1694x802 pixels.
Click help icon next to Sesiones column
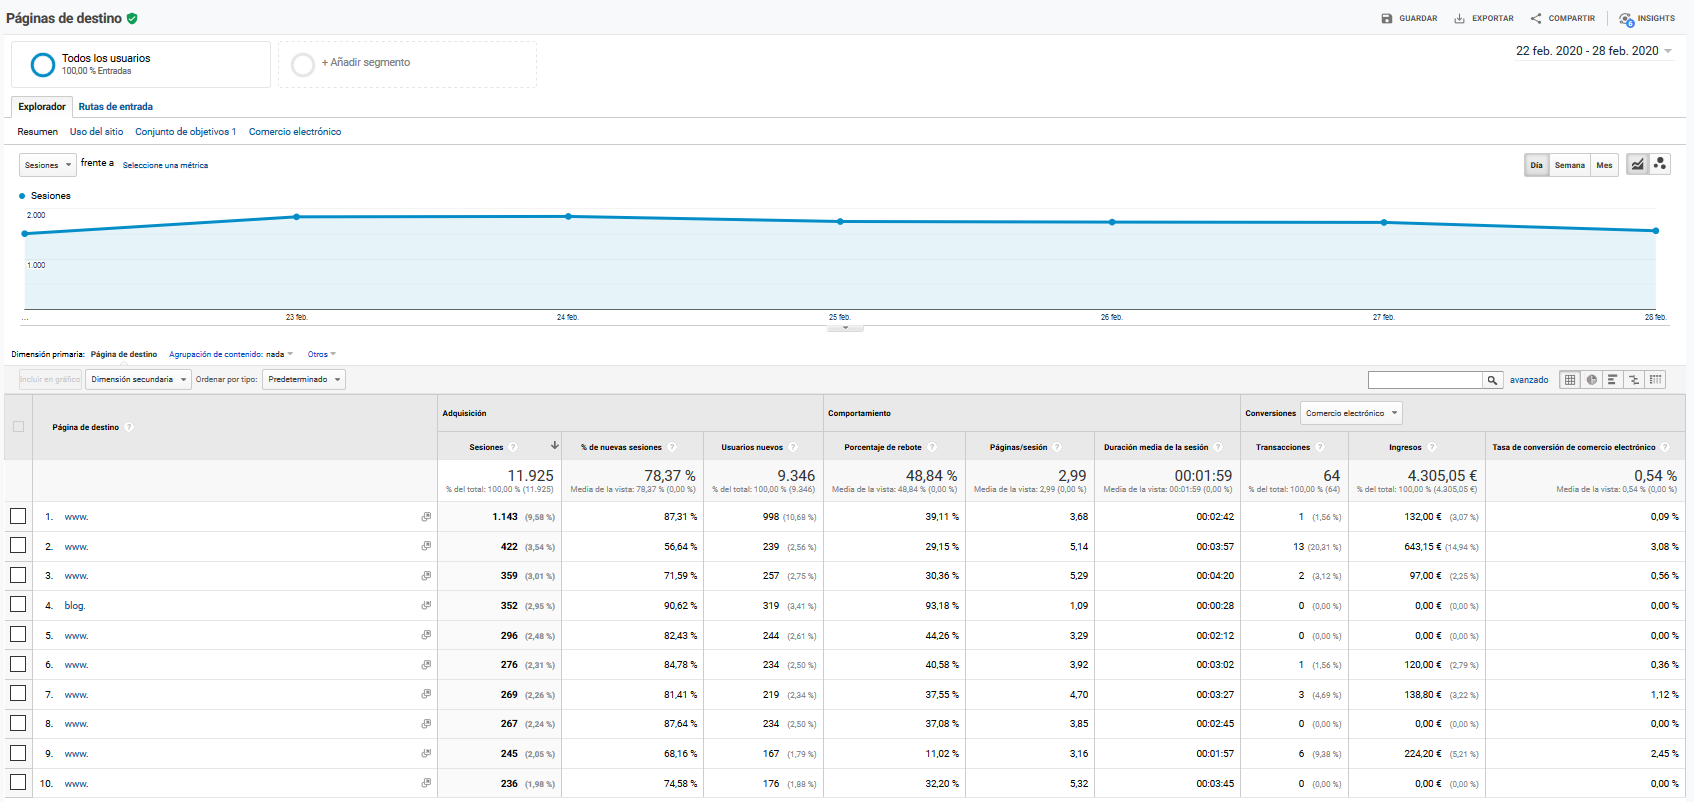pos(513,447)
